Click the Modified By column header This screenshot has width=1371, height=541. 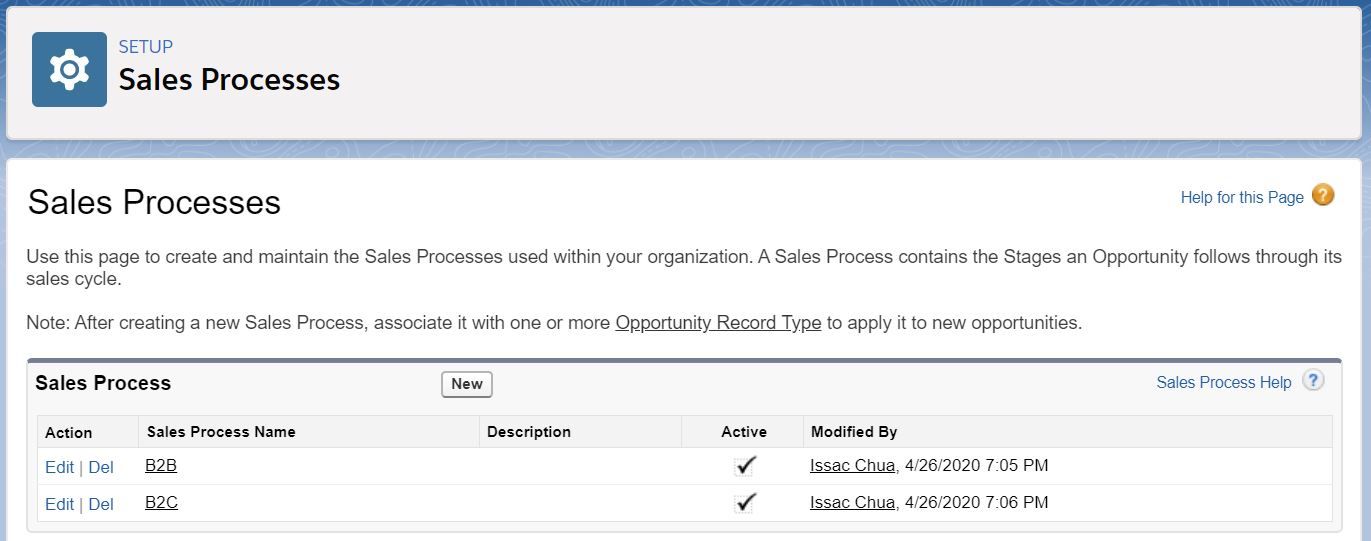[853, 432]
